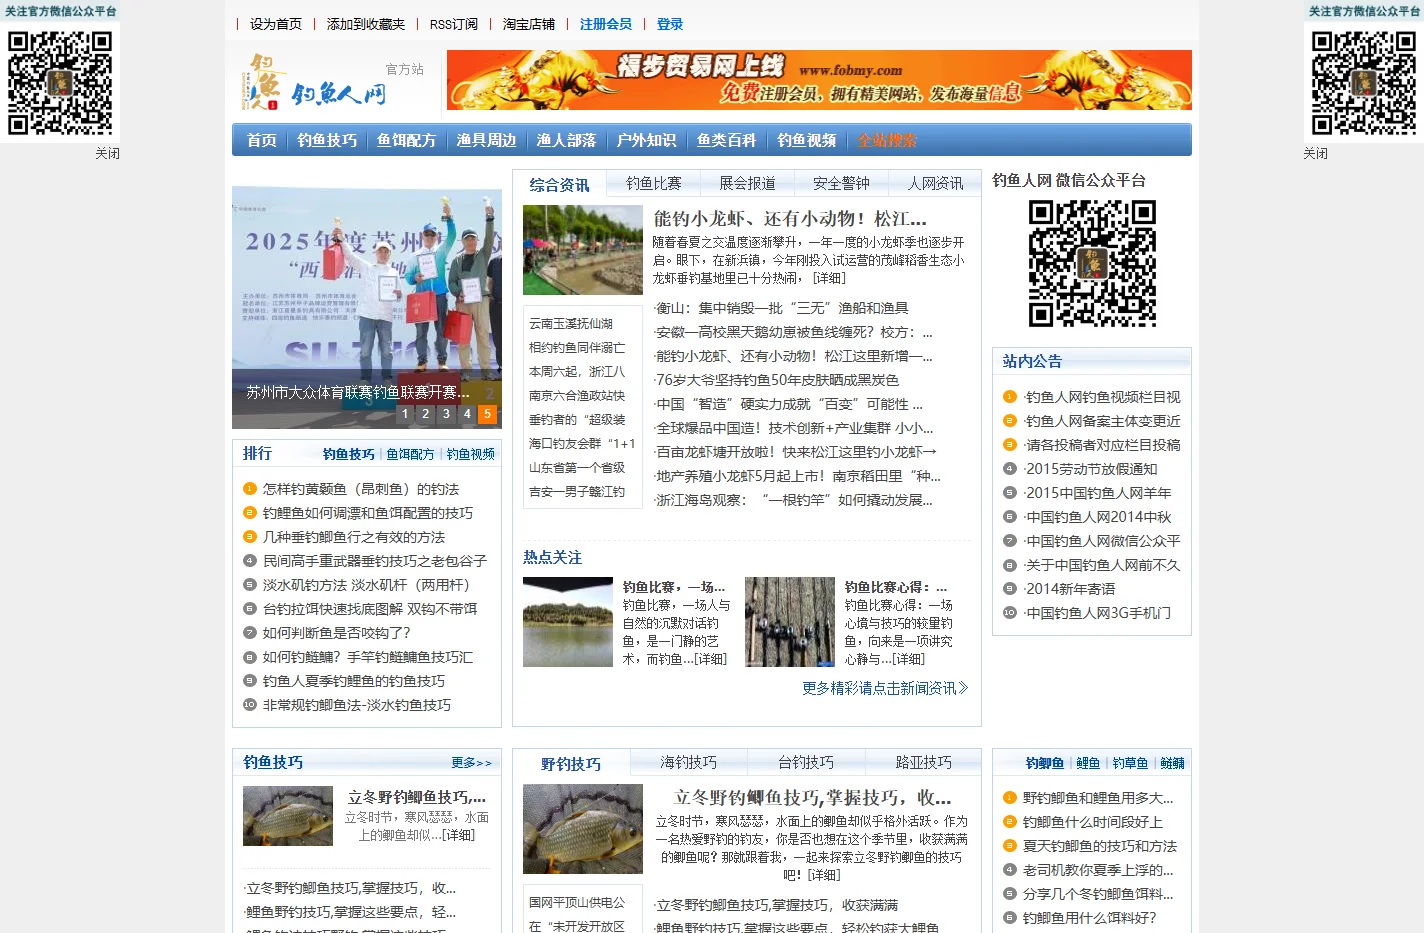This screenshot has height=933, width=1424.
Task: Close the right floating WeChat QR panel
Action: (1315, 154)
